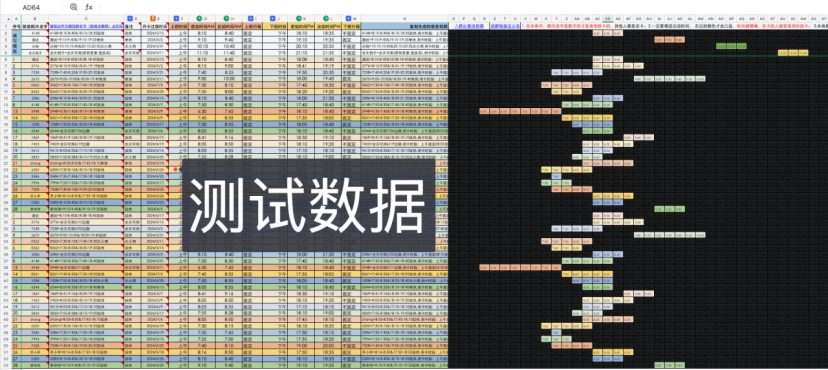Screen dimensions: 828x370
Task: Click the magnifier icon beside name box
Action: tap(73, 7)
